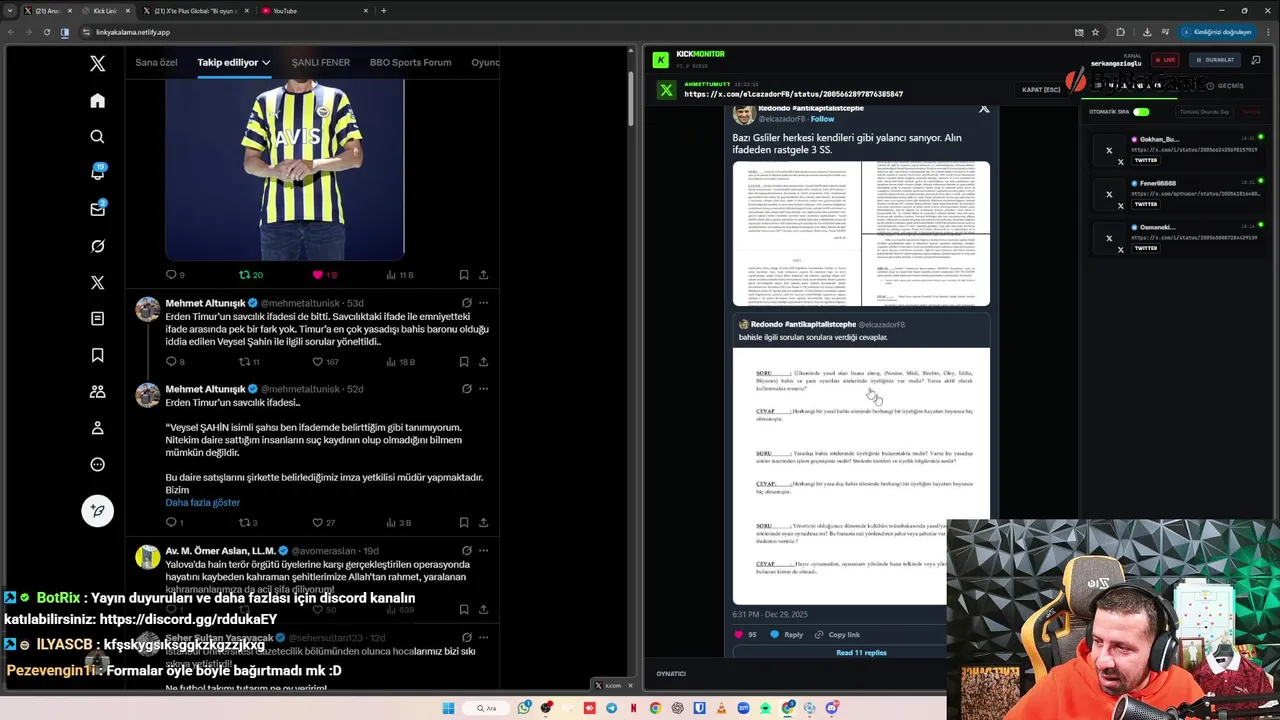This screenshot has height=720, width=1280.
Task: Open Bookmarks icon in X sidebar
Action: coord(97,355)
